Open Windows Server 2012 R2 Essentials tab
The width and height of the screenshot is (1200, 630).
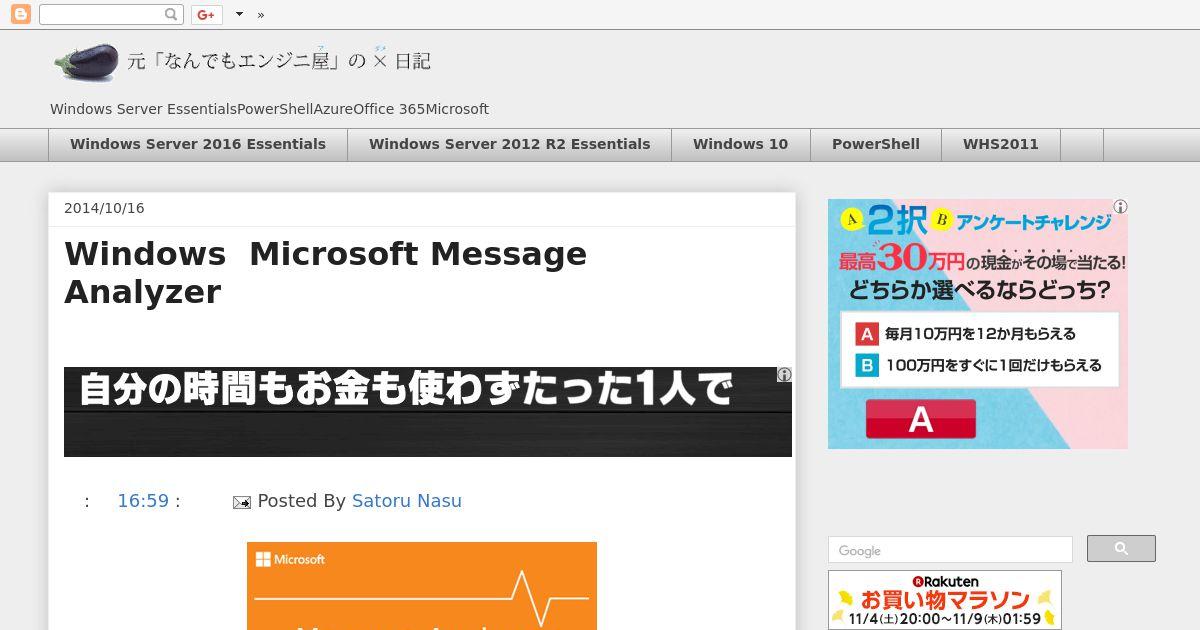[509, 144]
